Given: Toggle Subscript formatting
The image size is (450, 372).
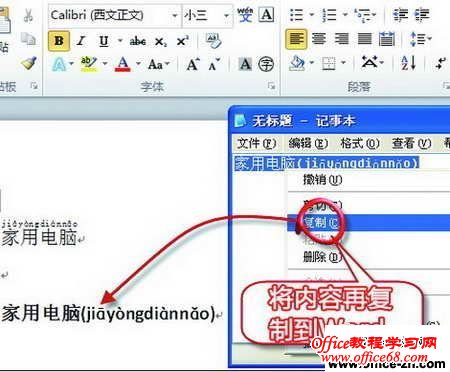Looking at the screenshot, I should coord(161,42).
